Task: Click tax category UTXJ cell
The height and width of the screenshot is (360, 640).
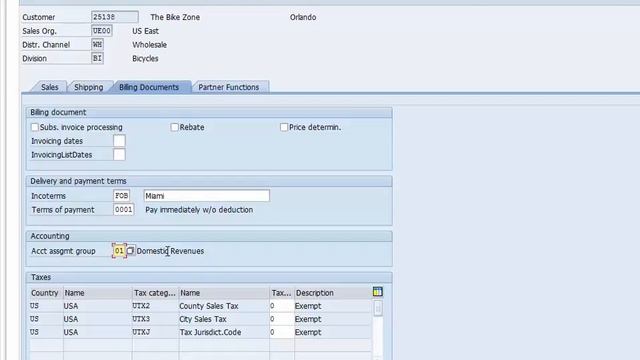Action: tap(155, 332)
